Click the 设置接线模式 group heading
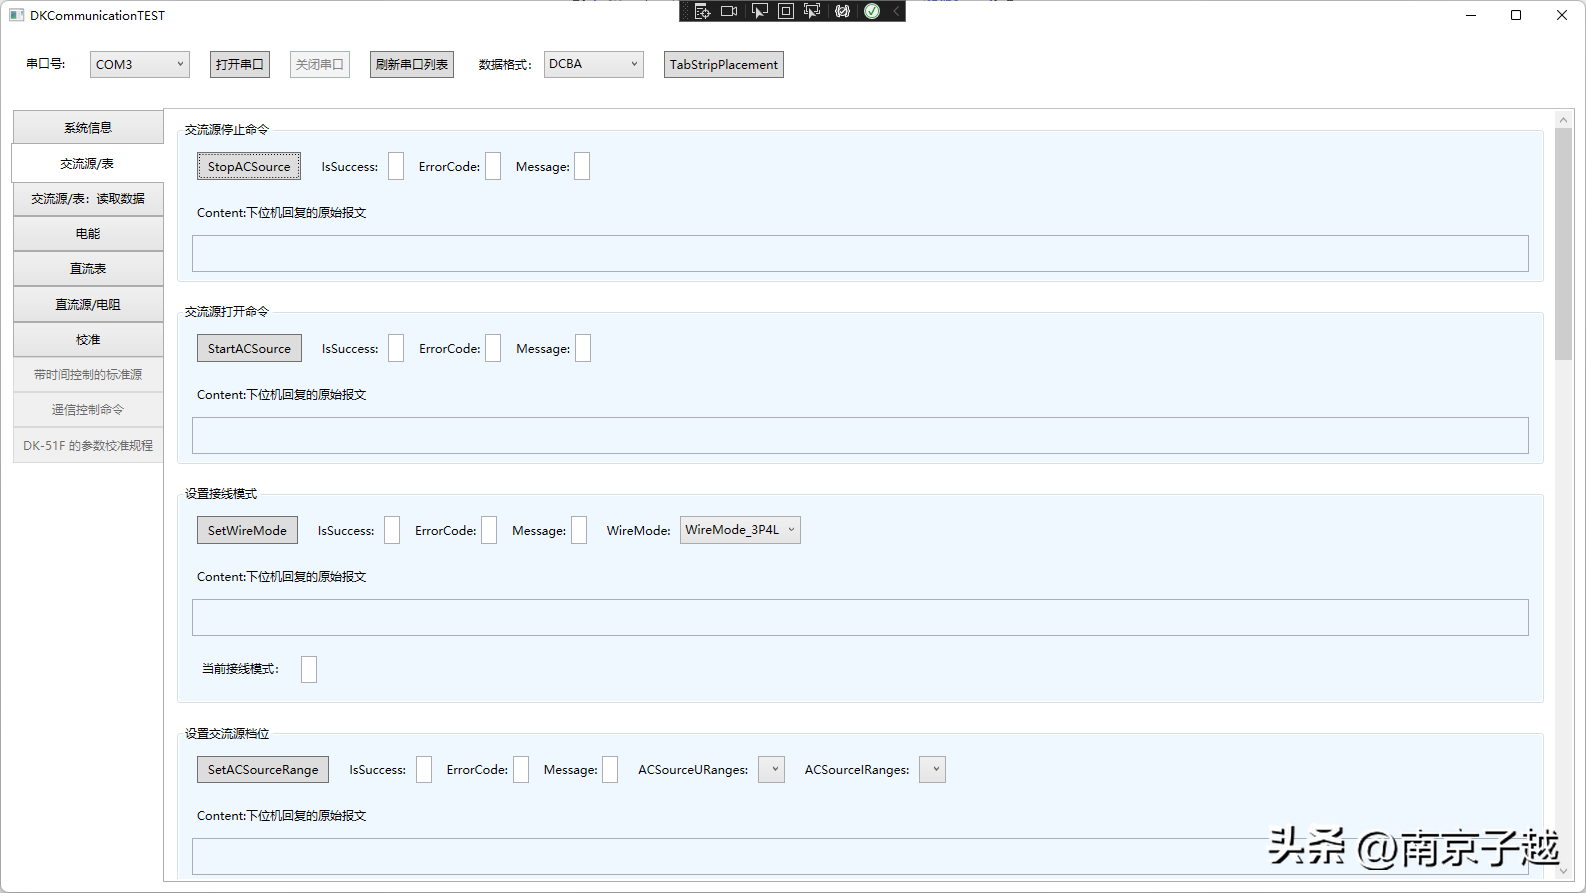1586x893 pixels. pos(221,493)
